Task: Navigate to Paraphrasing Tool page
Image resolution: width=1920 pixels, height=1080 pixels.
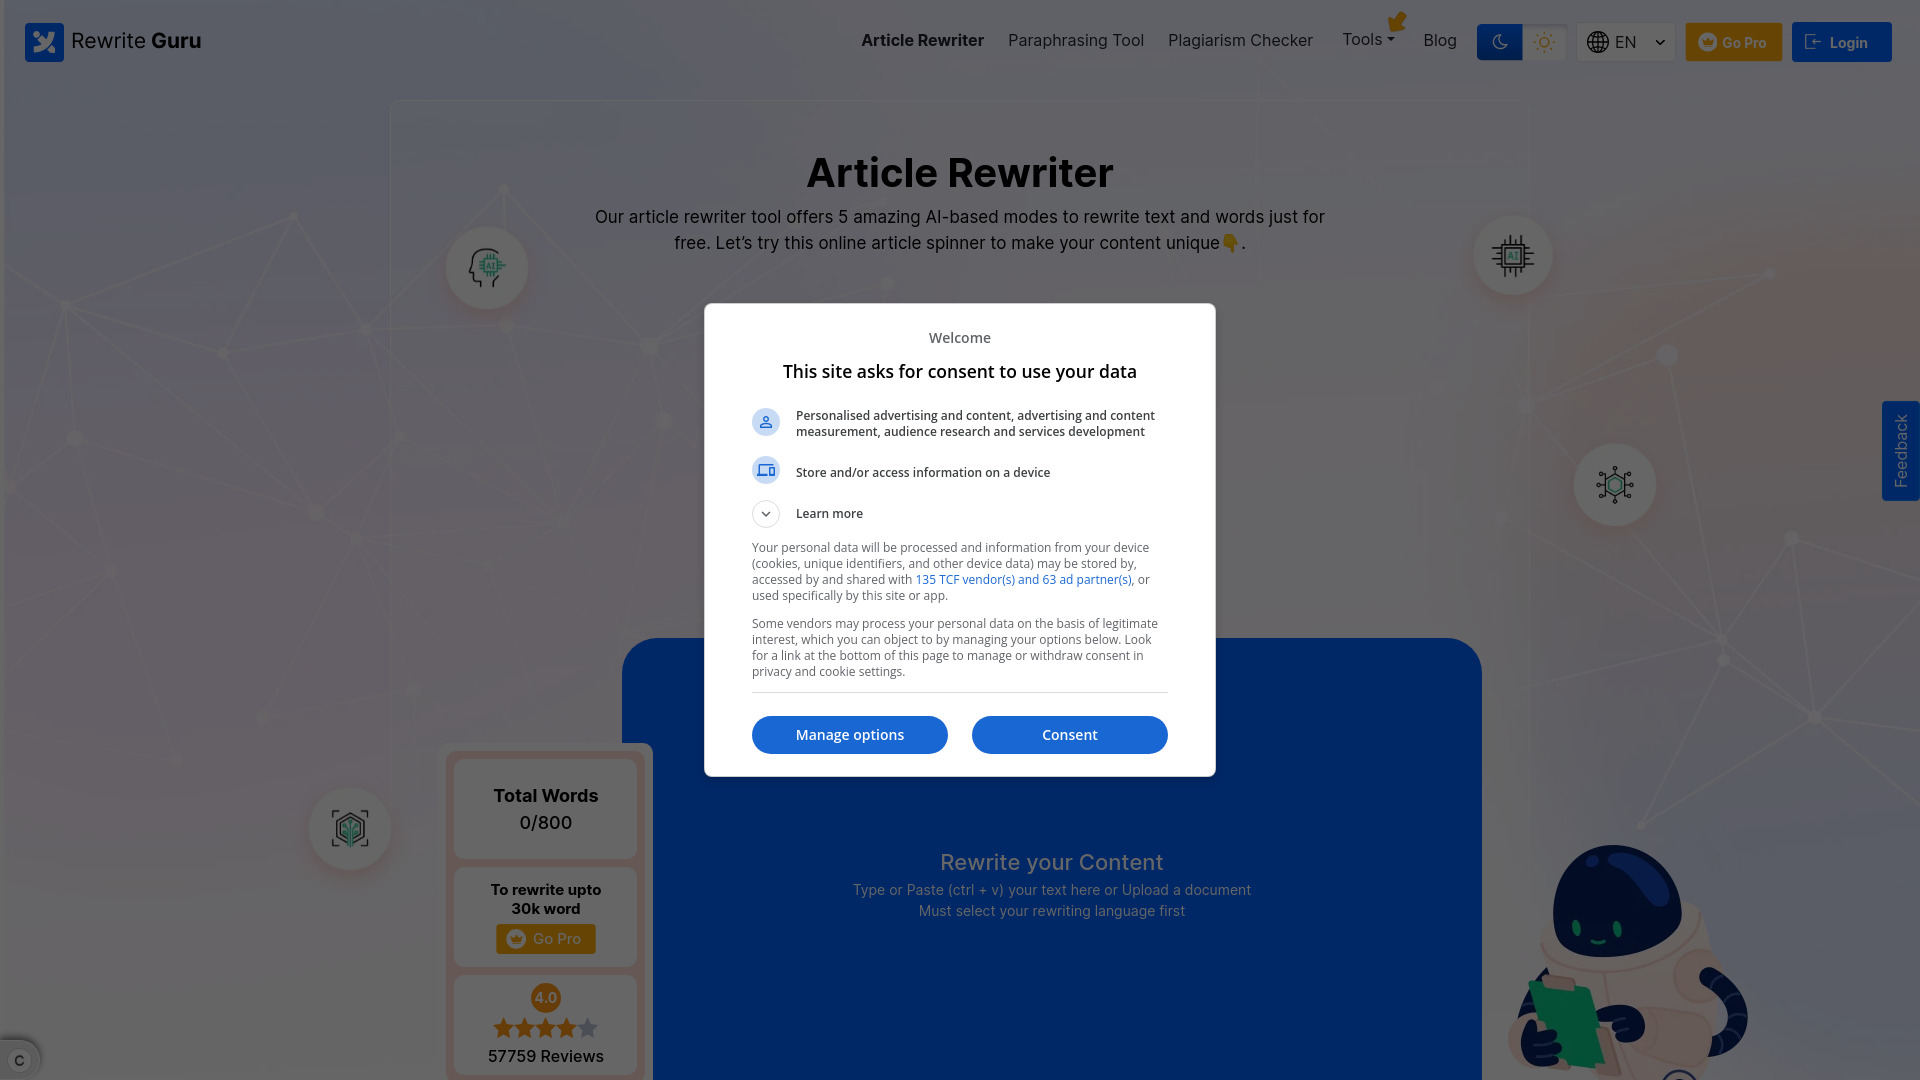Action: coord(1076,40)
